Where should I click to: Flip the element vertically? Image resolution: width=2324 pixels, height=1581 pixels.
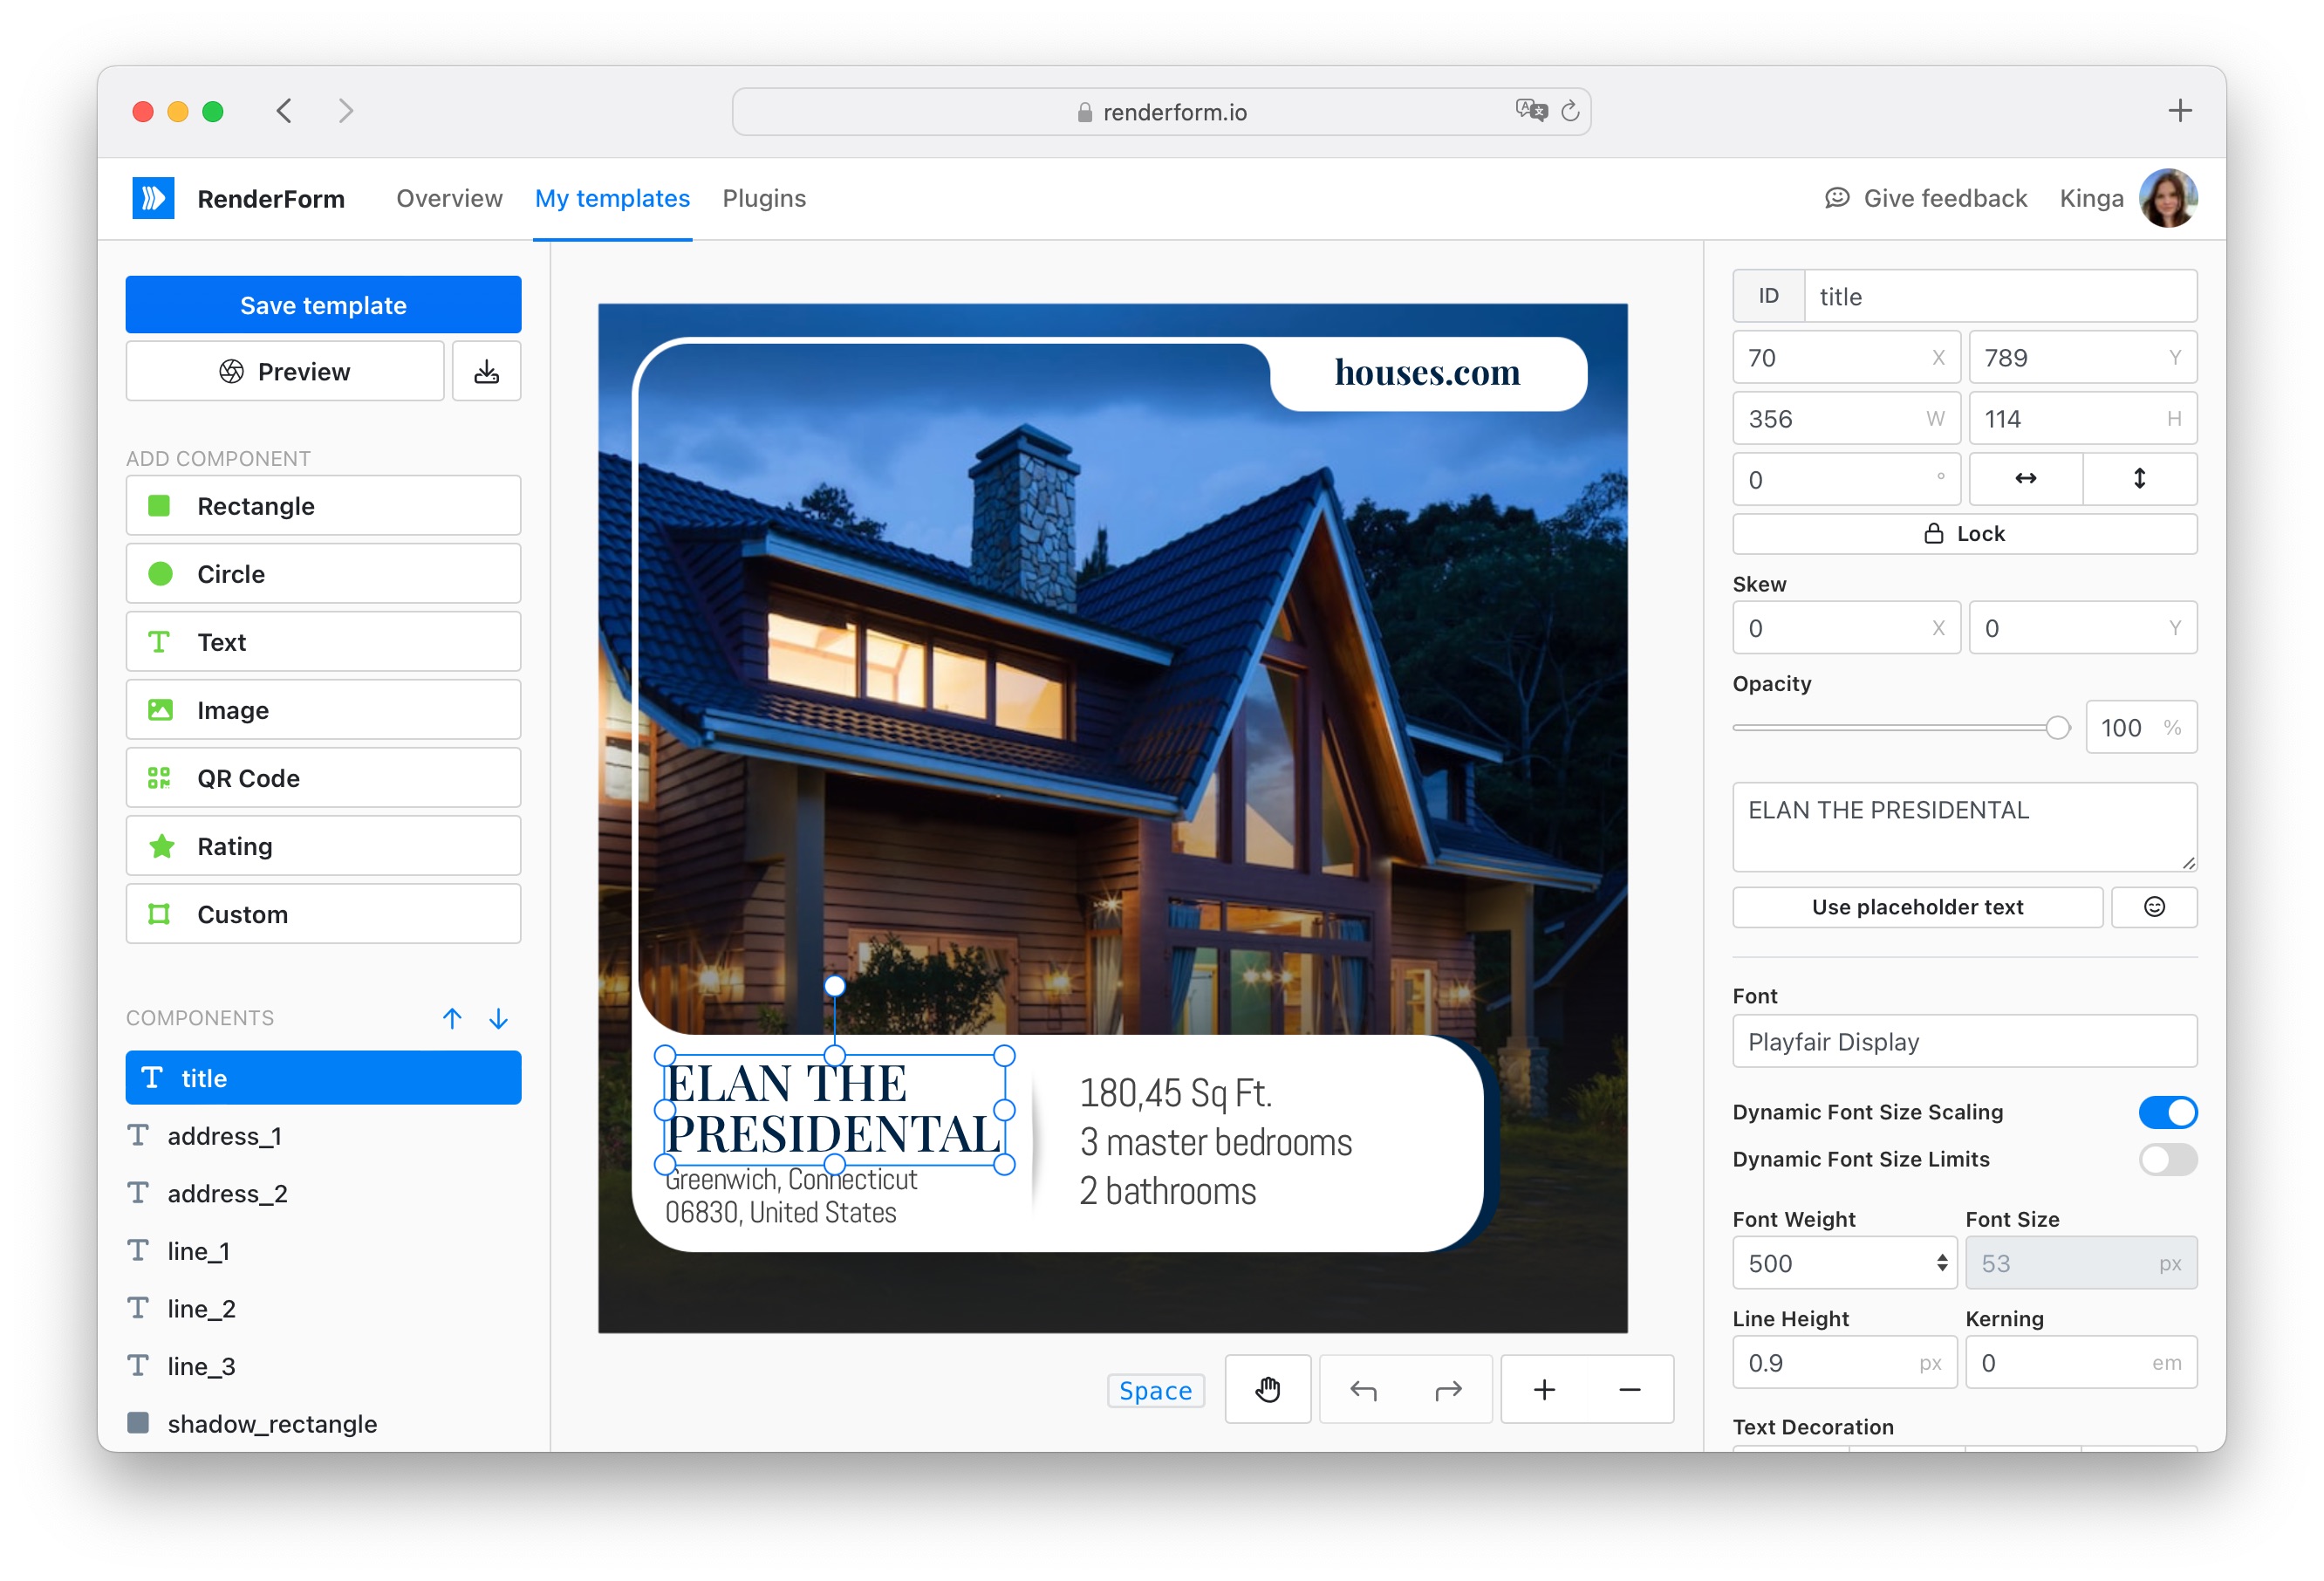click(2140, 479)
